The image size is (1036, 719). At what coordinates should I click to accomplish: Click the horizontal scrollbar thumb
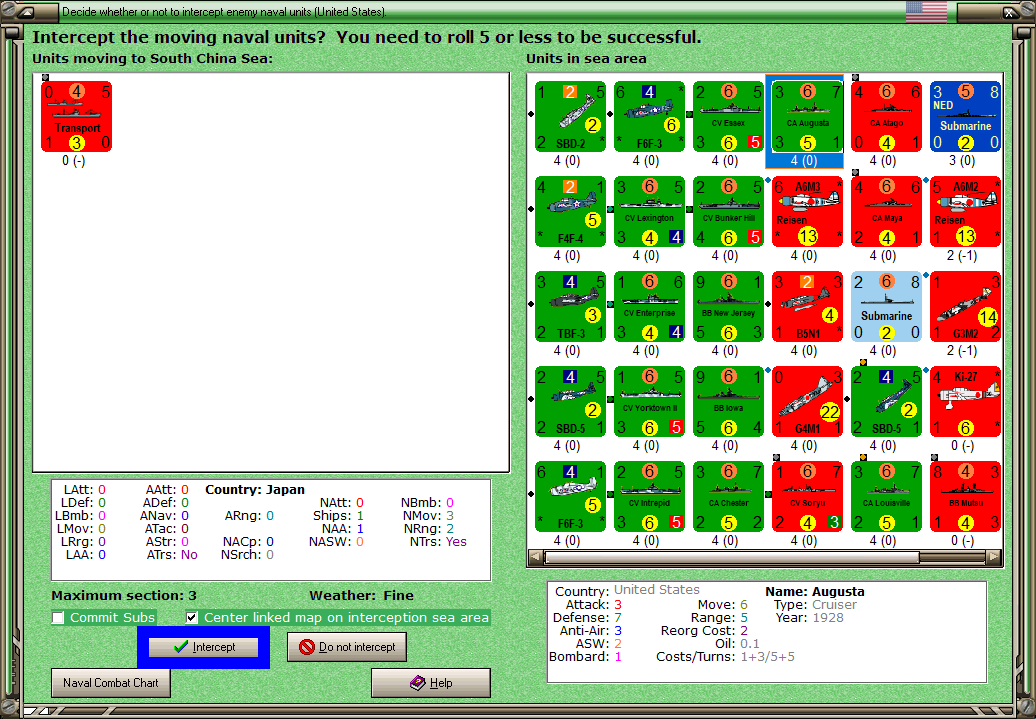click(x=732, y=558)
